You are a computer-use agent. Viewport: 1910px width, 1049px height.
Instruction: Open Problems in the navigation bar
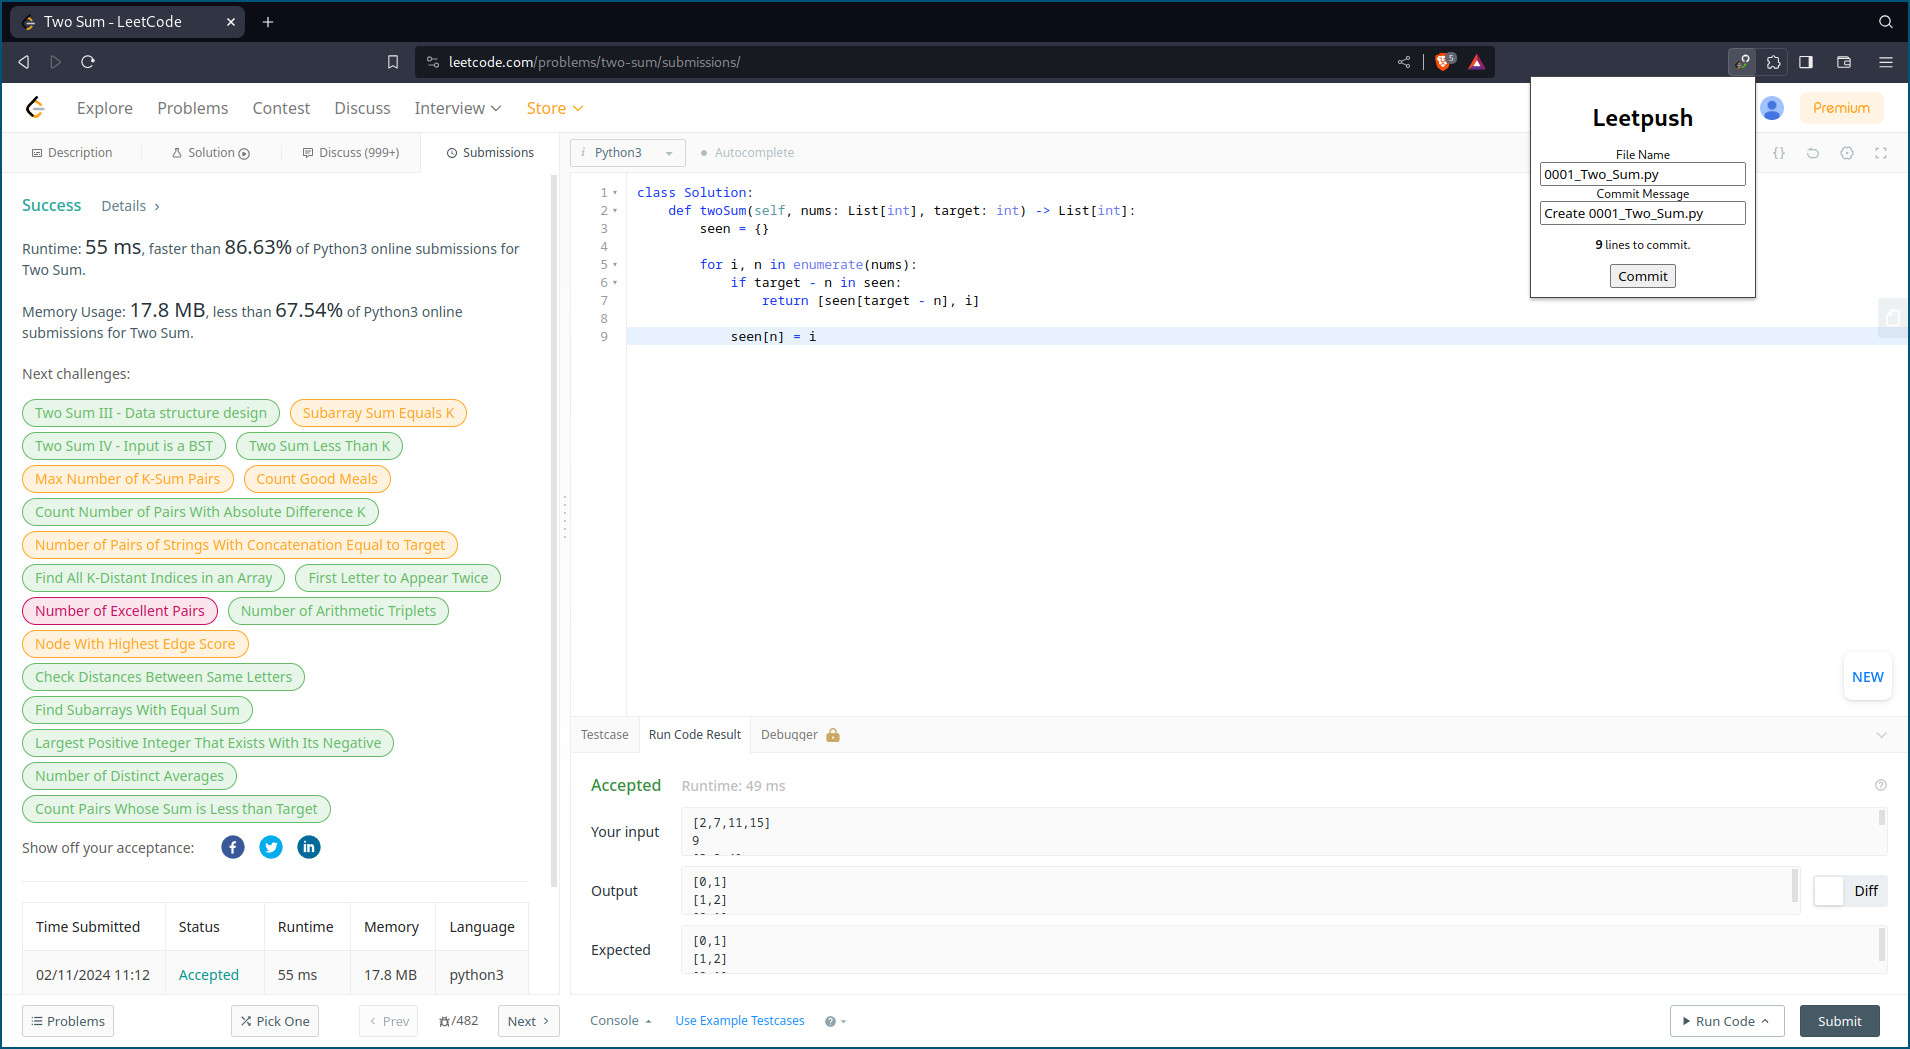(x=193, y=108)
